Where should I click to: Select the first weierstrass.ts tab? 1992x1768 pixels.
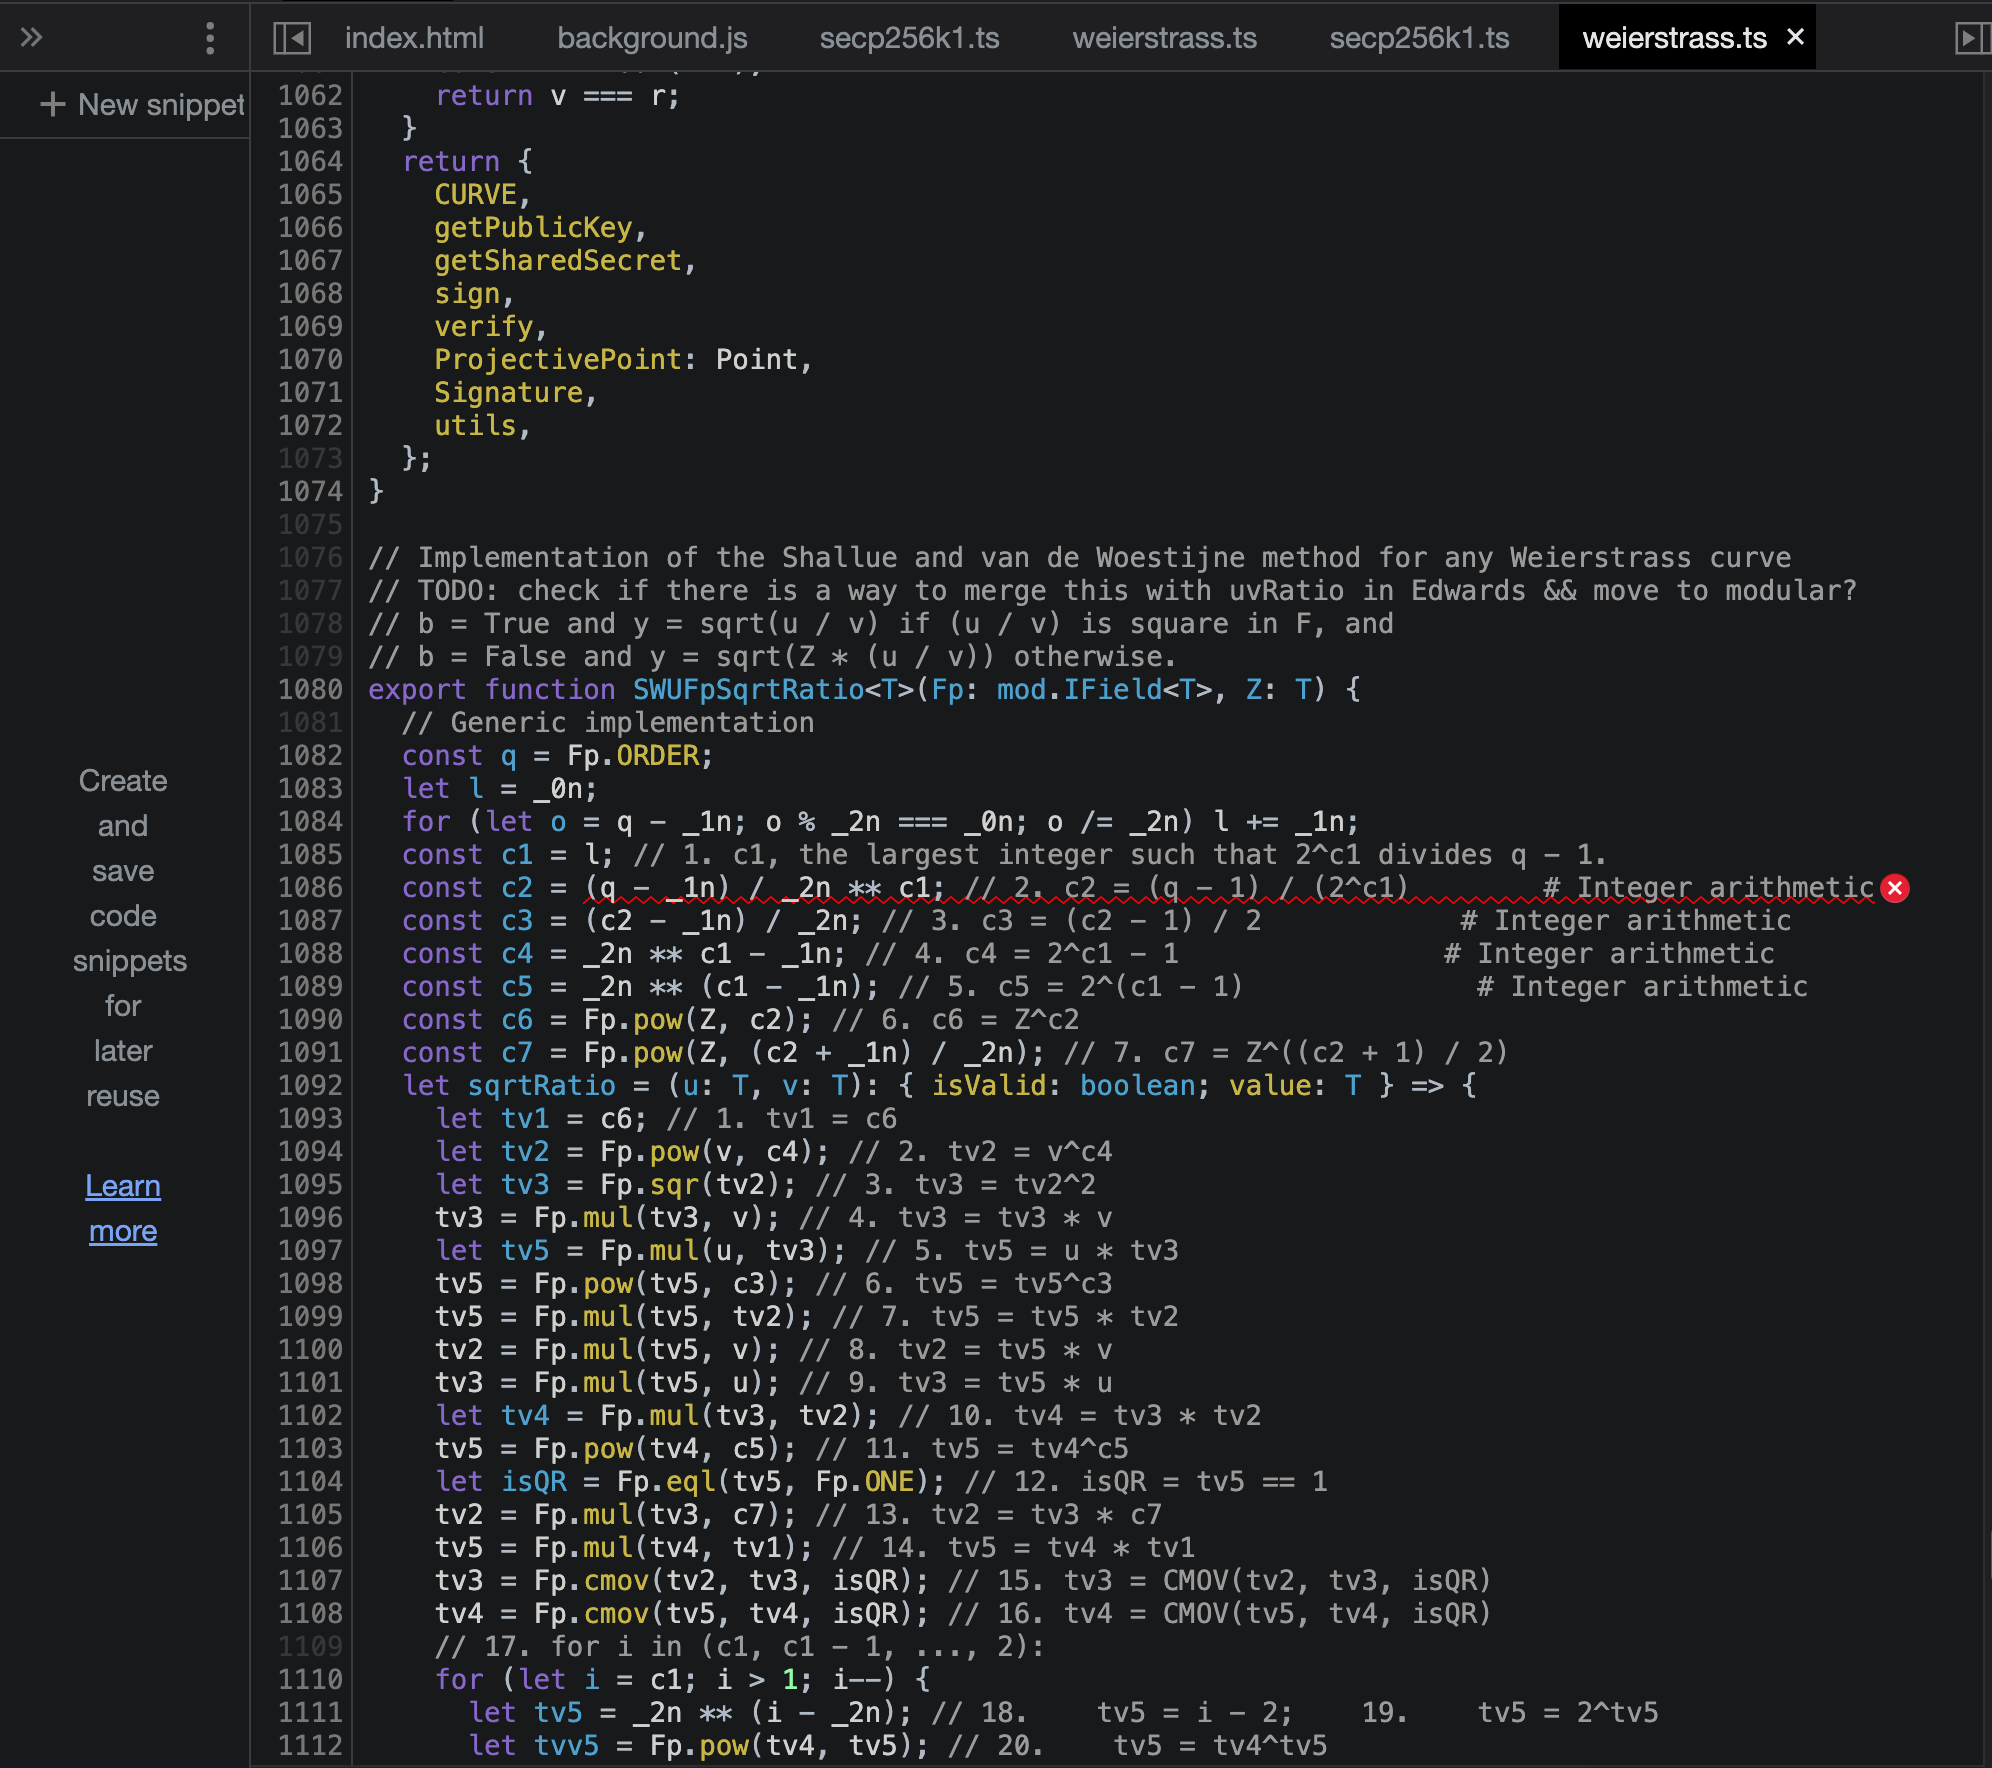(1164, 38)
